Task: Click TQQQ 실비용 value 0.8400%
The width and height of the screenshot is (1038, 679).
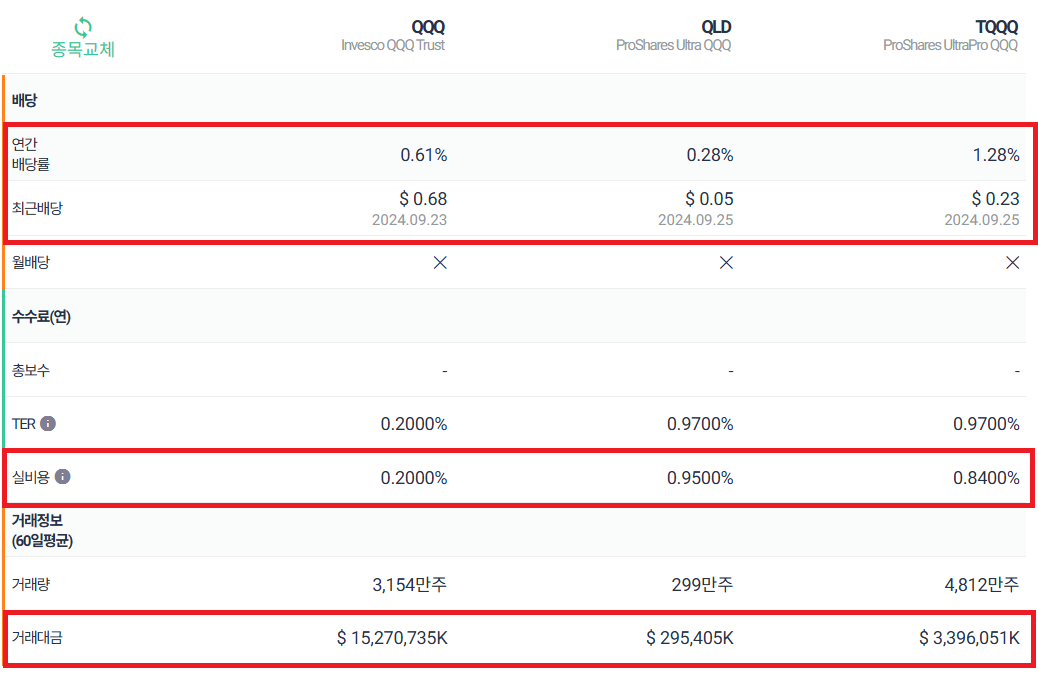Action: point(986,478)
